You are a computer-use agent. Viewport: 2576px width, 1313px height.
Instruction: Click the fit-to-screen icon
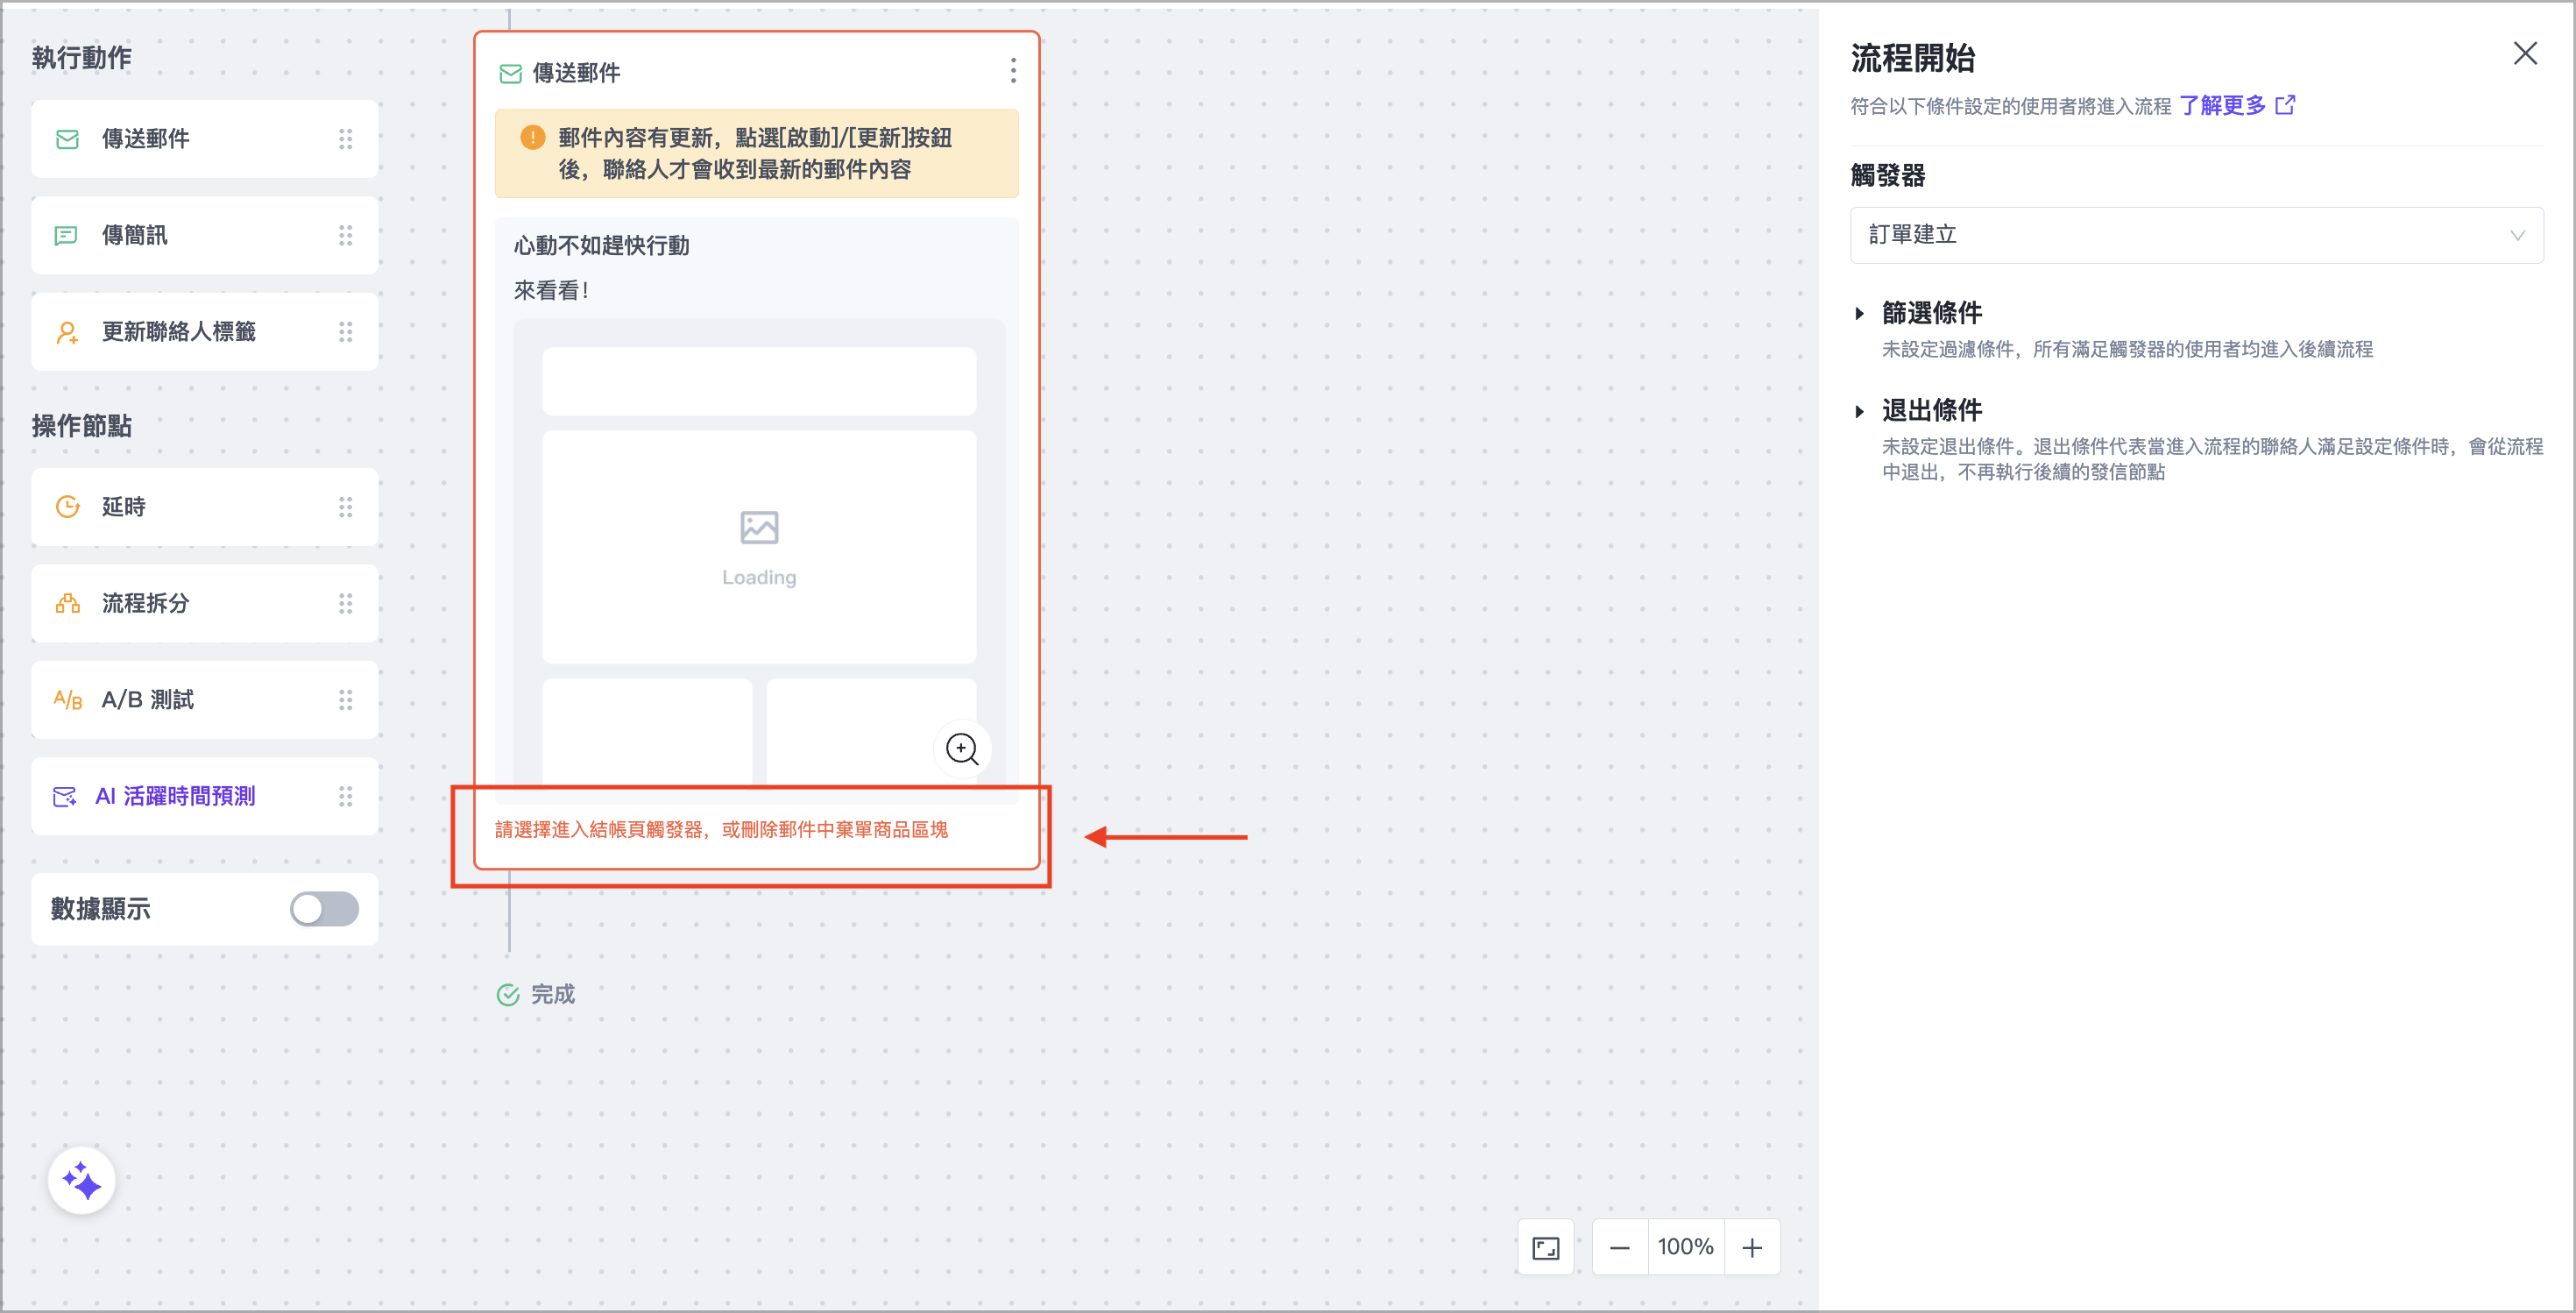[x=1545, y=1247]
